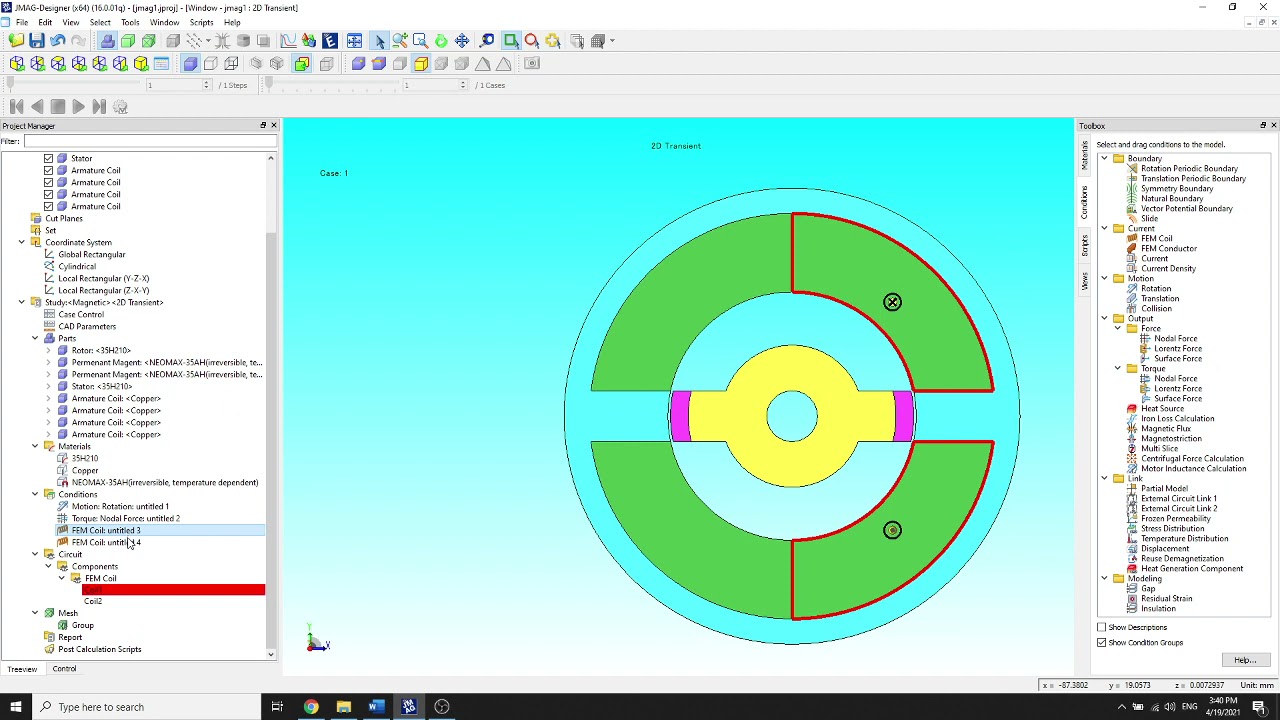1280x720 pixels.
Task: Click the green rotate view icon
Action: 441,41
